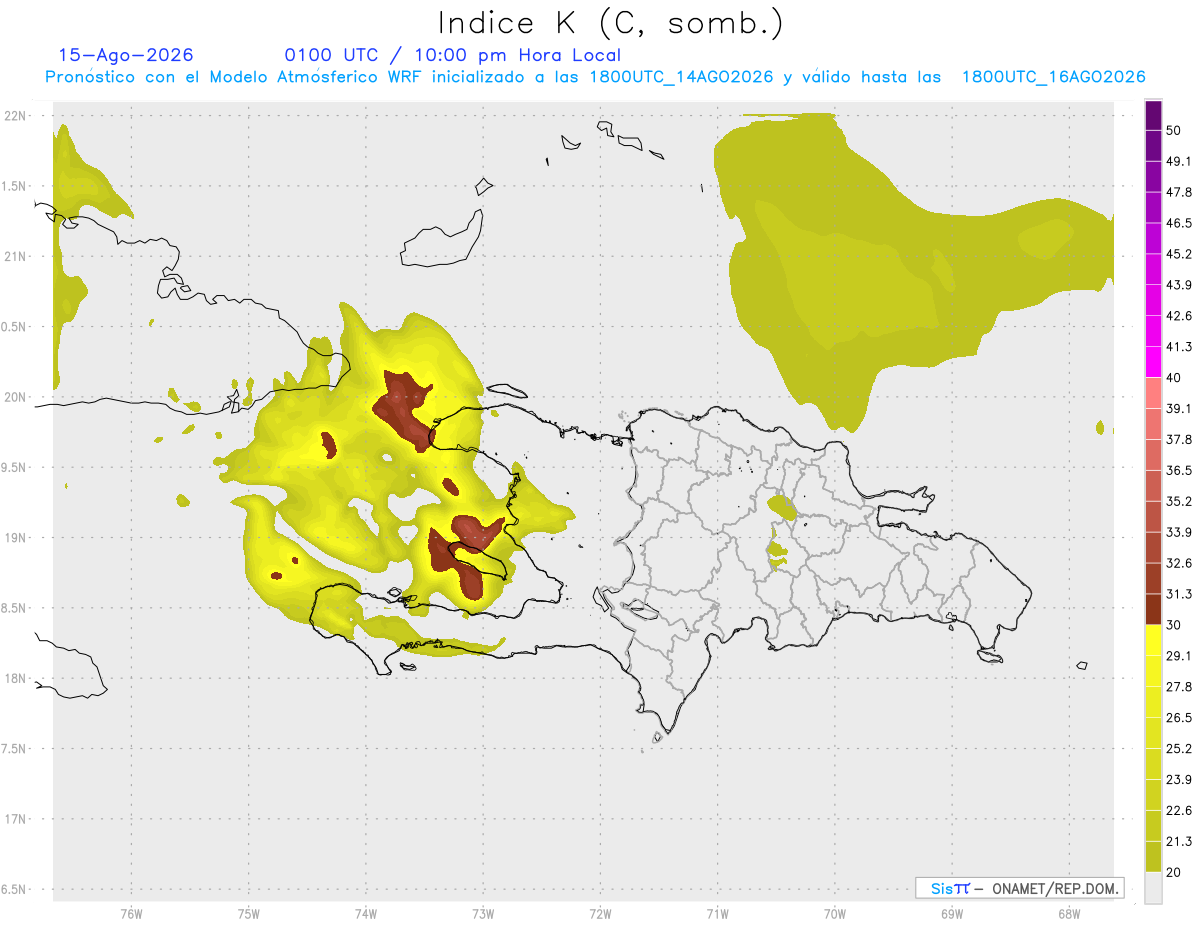The width and height of the screenshot is (1200, 927).
Task: Click the "23.9" color scale value
Action: click(x=1179, y=780)
